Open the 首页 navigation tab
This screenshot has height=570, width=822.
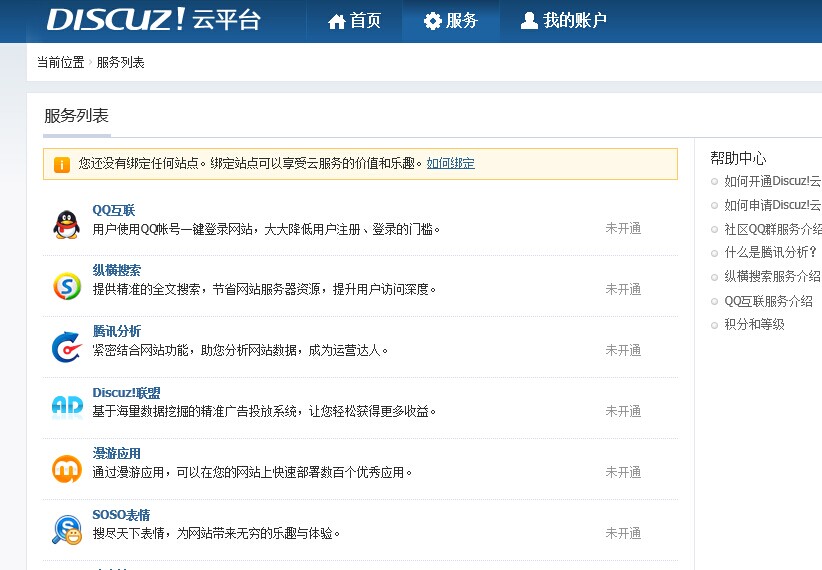pos(354,21)
